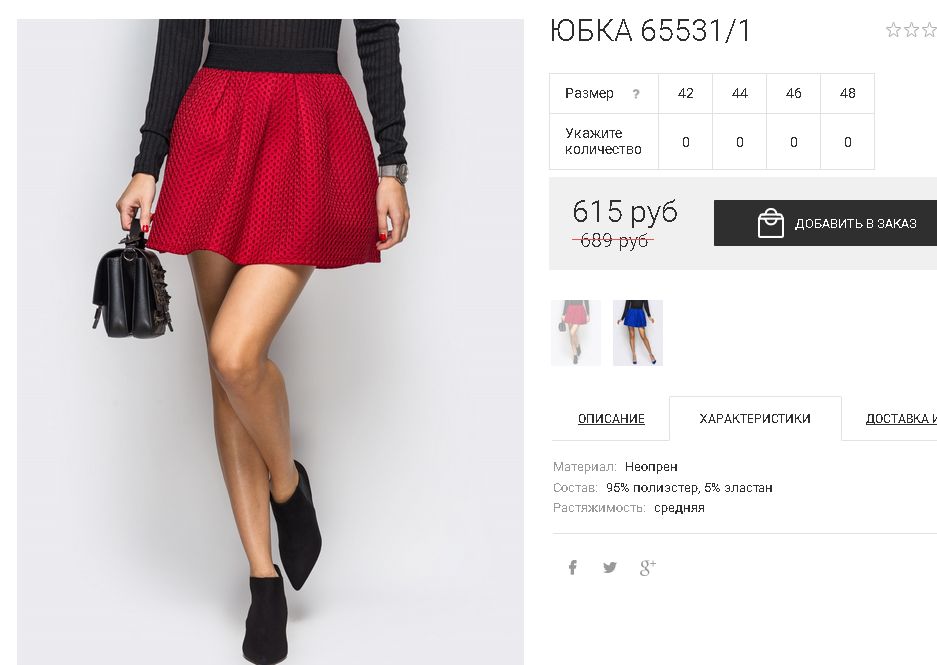937x665 pixels.
Task: Share product on Twitter
Action: pyautogui.click(x=610, y=567)
